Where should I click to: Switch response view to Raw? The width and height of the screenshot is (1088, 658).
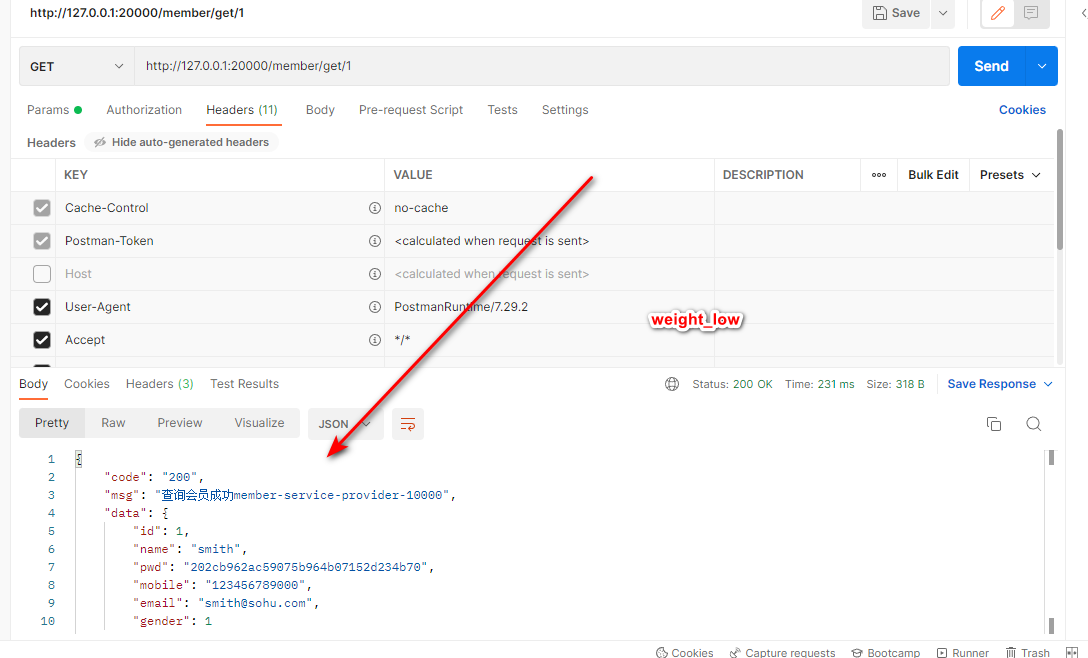pos(113,423)
